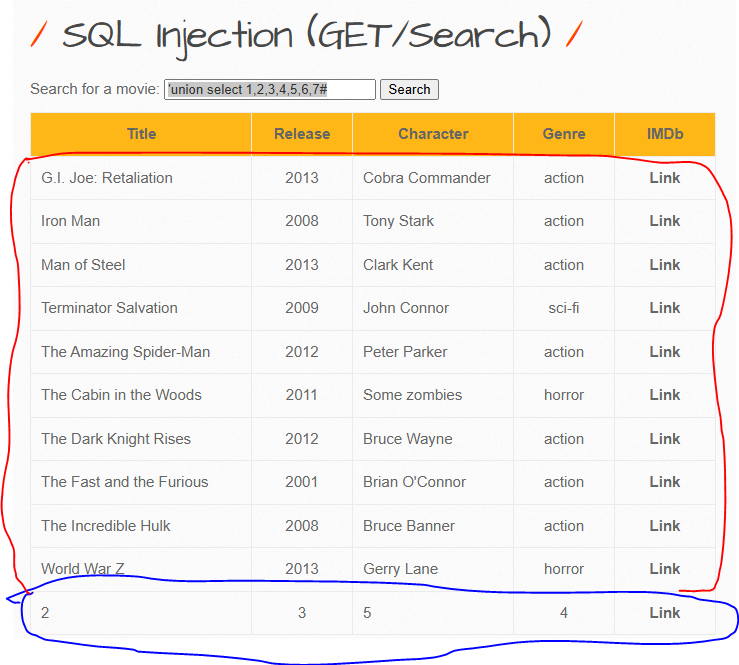Screen dimensions: 739x665
Task: Select The Dark Knight Rises title
Action: (x=116, y=439)
